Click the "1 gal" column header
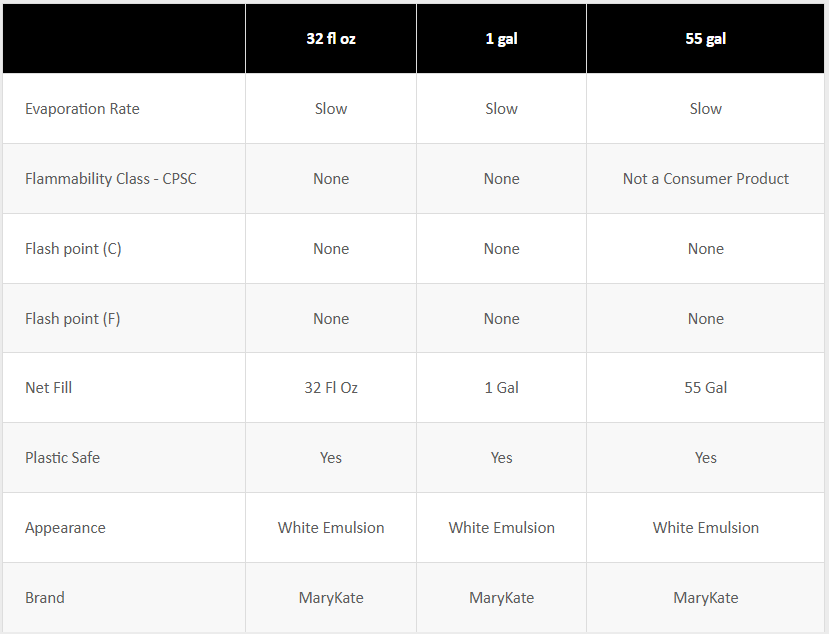Image resolution: width=829 pixels, height=634 pixels. tap(501, 39)
